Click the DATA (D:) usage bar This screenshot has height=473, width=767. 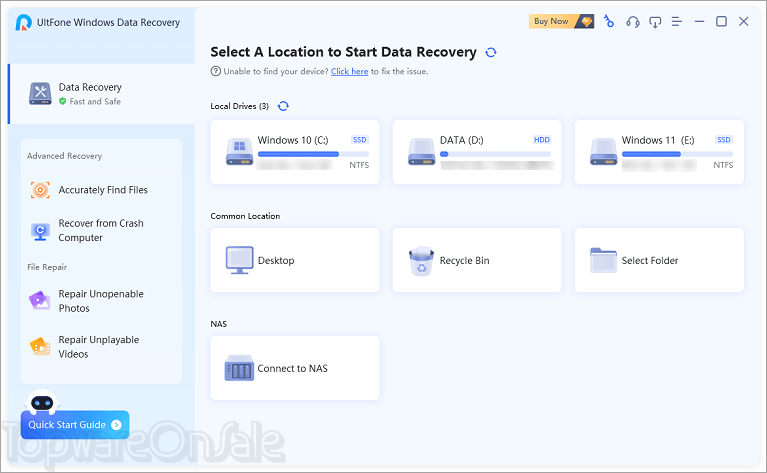pyautogui.click(x=495, y=154)
